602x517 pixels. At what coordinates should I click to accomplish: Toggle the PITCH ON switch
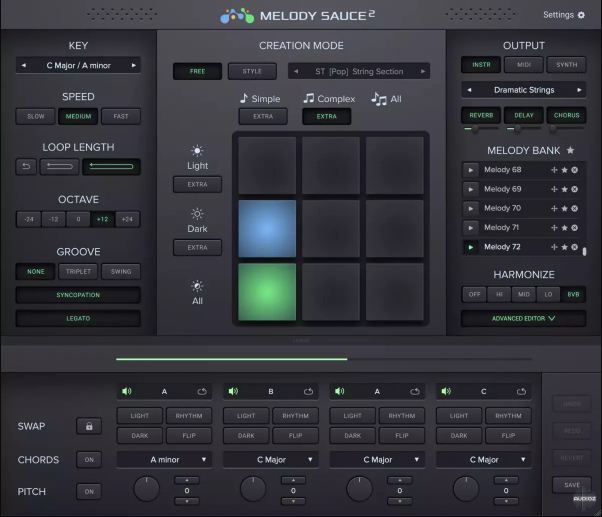tap(89, 491)
